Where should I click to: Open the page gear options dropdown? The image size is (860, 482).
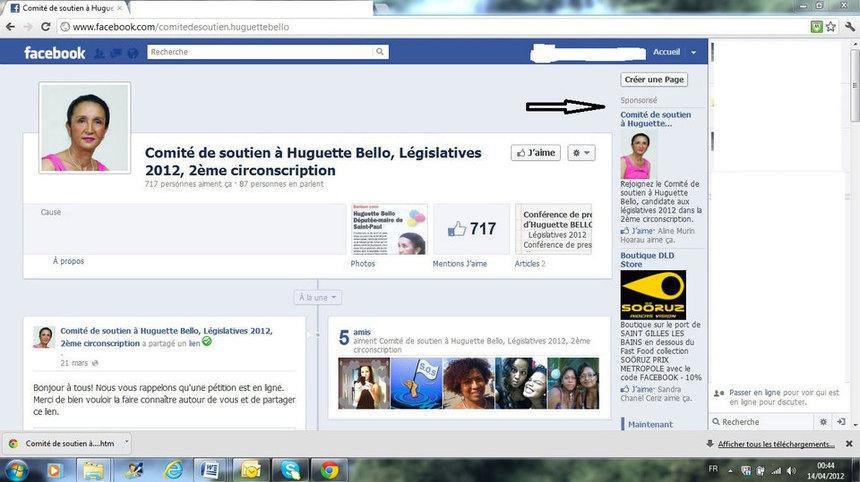tap(581, 152)
